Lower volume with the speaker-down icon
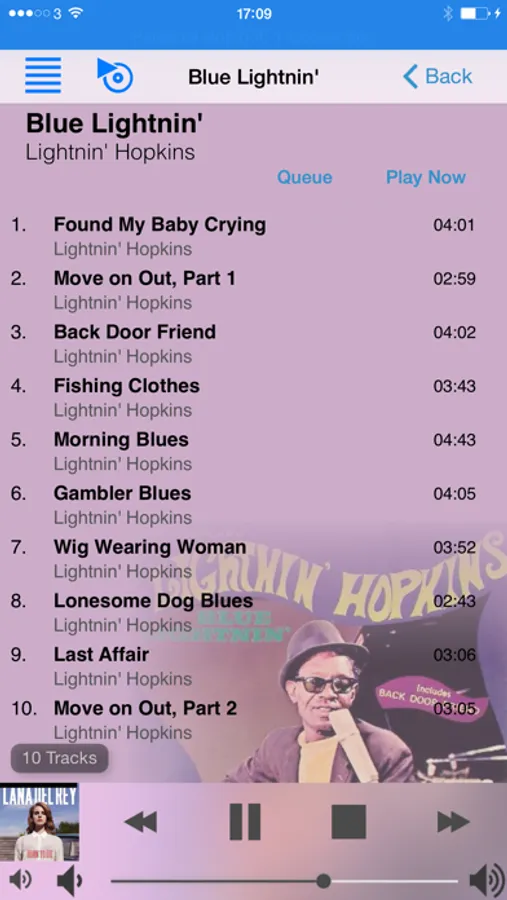 pos(70,880)
